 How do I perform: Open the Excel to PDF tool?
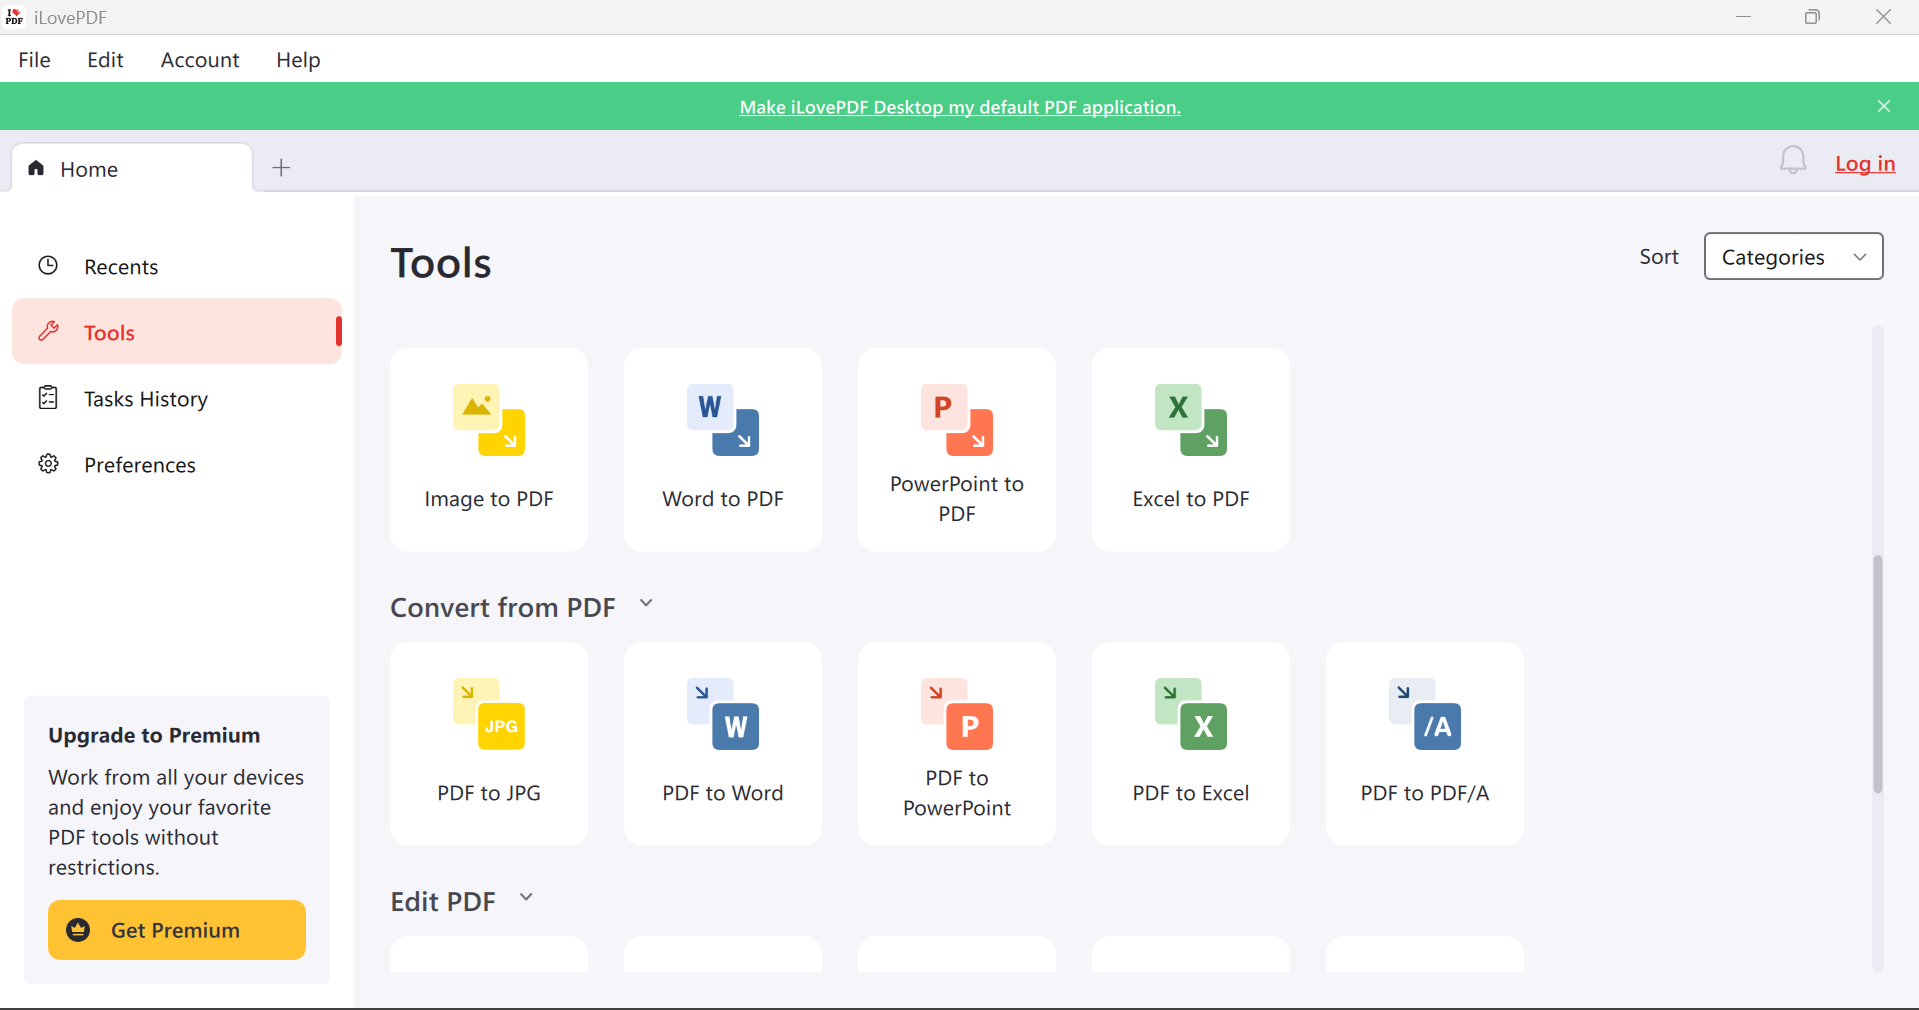[x=1191, y=449]
